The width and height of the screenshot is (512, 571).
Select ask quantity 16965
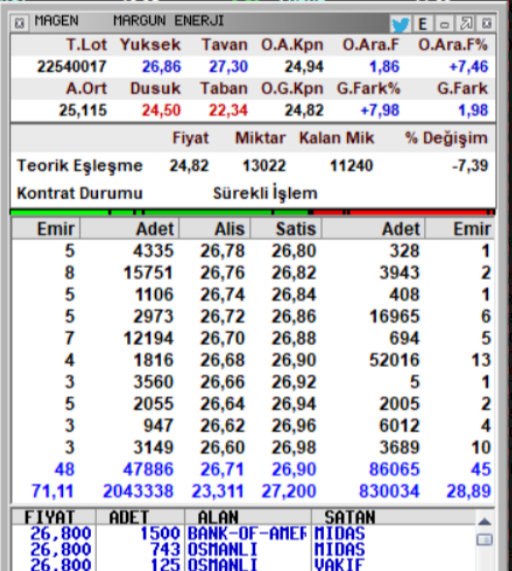(395, 316)
